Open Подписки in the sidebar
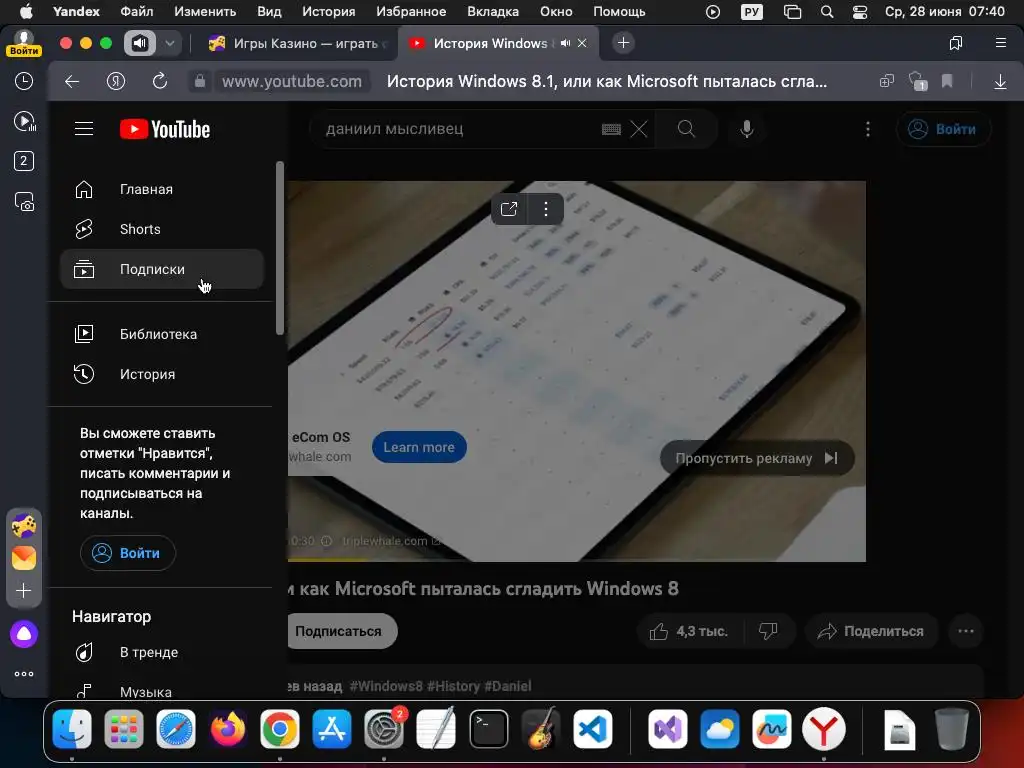The width and height of the screenshot is (1024, 768). coord(162,269)
